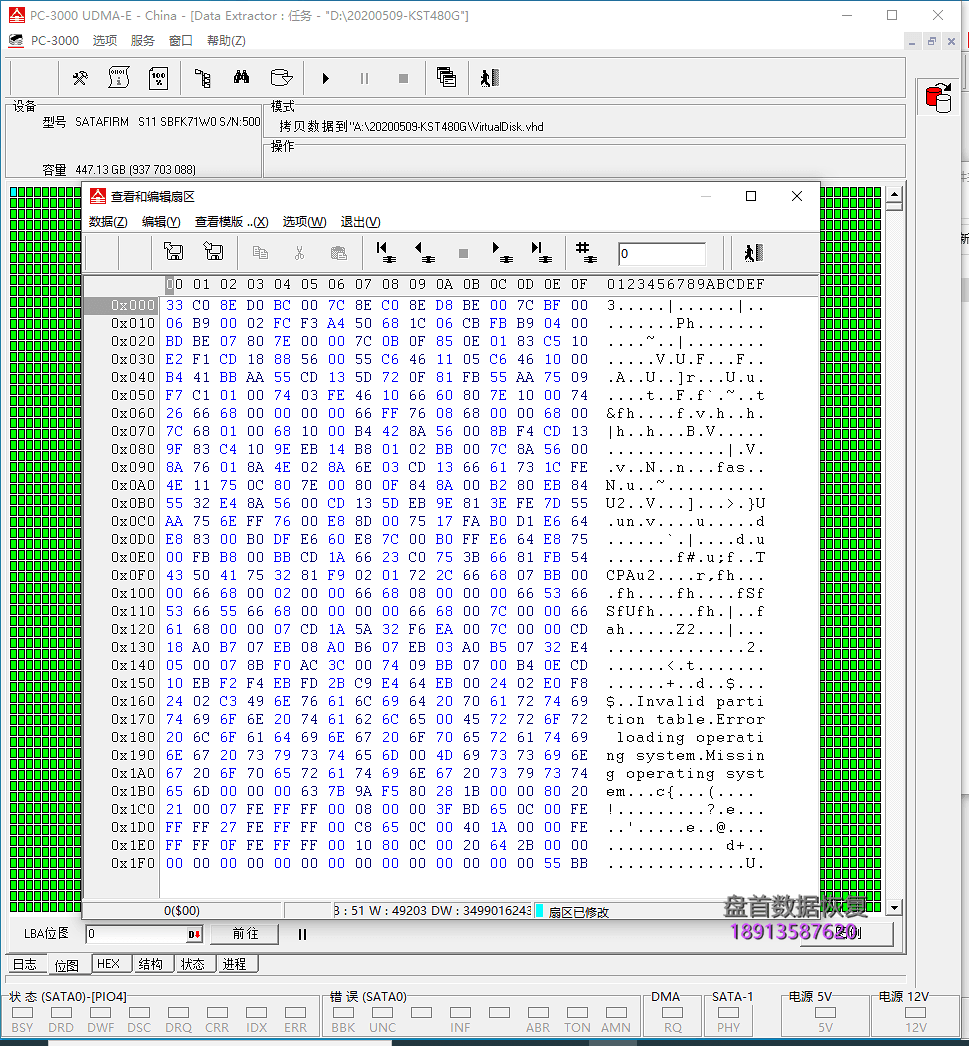Jump to last sector icon
The image size is (969, 1046).
point(541,252)
